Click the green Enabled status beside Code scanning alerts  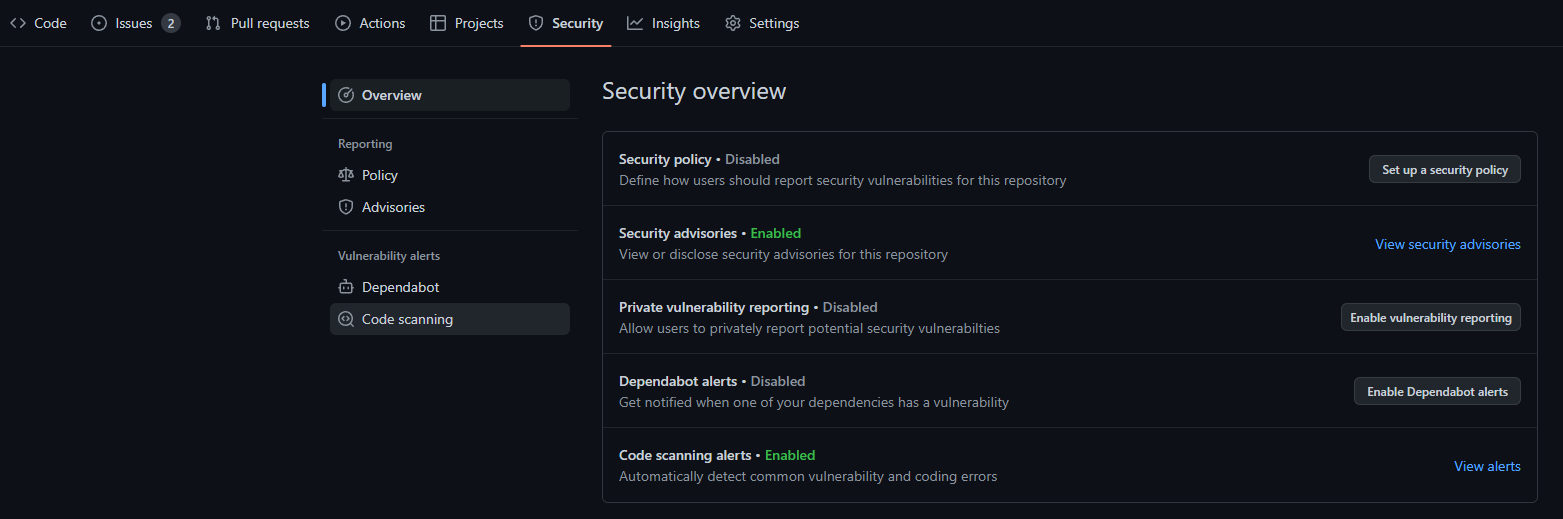(x=790, y=455)
